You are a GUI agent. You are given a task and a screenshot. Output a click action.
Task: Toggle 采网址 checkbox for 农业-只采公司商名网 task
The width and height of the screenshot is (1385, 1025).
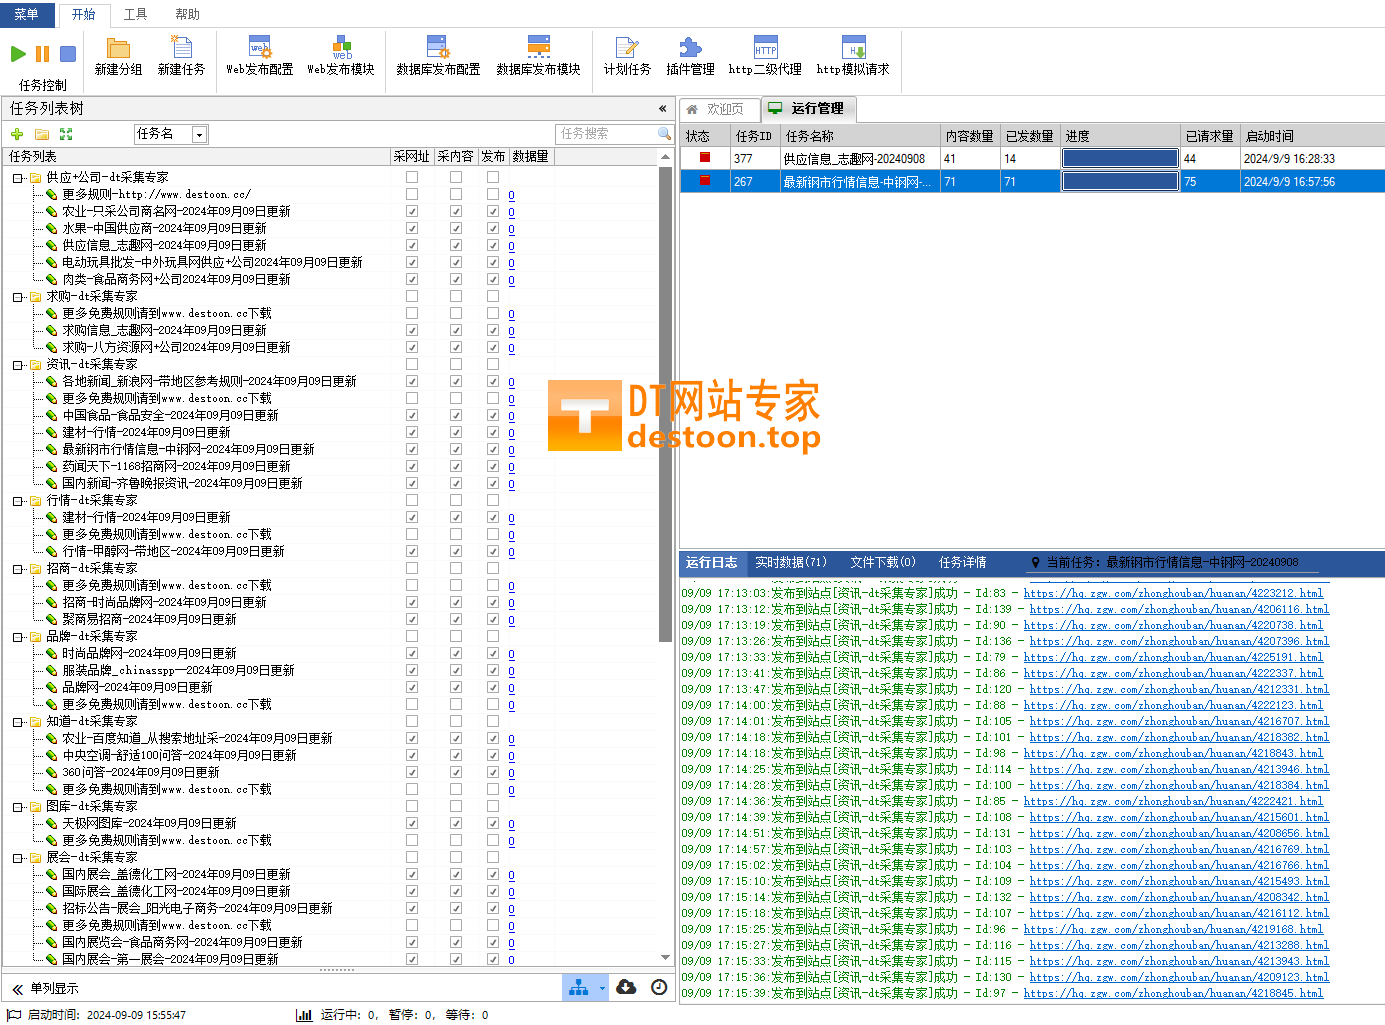point(412,212)
